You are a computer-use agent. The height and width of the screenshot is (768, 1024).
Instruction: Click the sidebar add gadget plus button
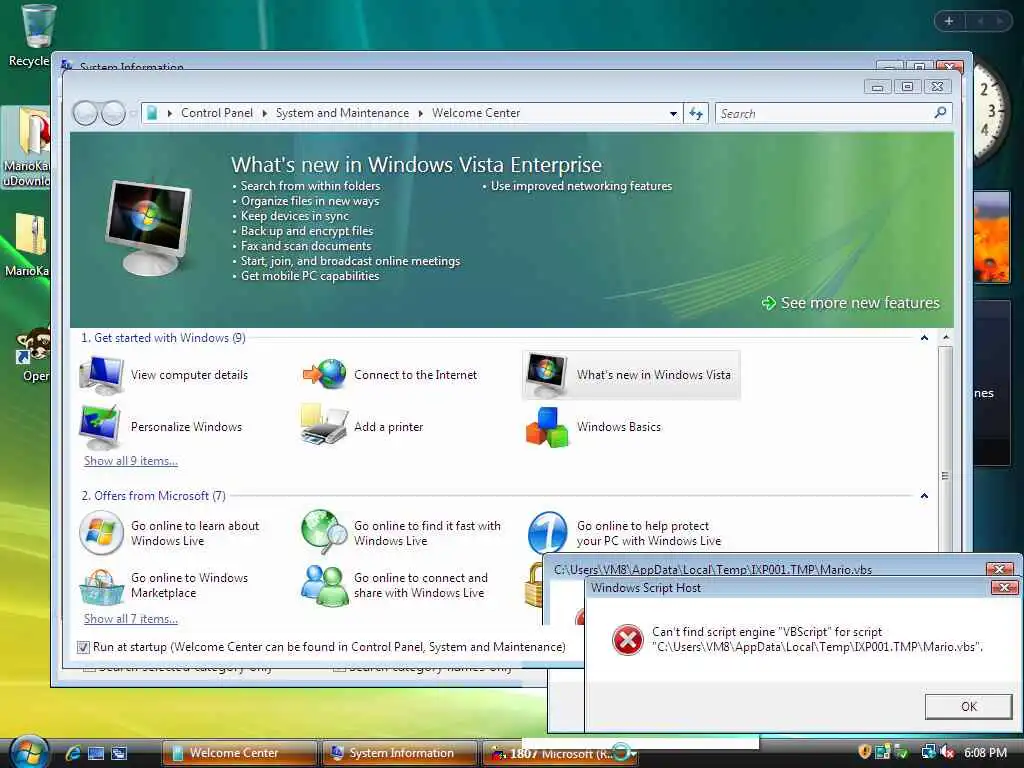949,21
